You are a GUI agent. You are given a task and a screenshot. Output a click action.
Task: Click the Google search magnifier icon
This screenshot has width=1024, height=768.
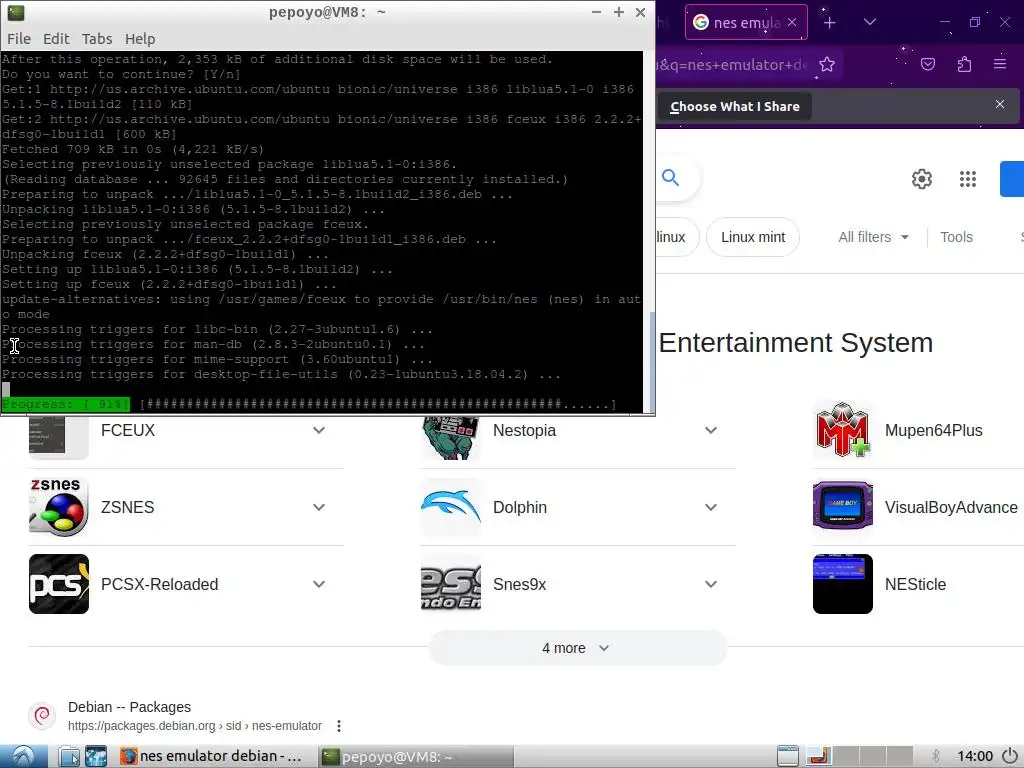(670, 178)
